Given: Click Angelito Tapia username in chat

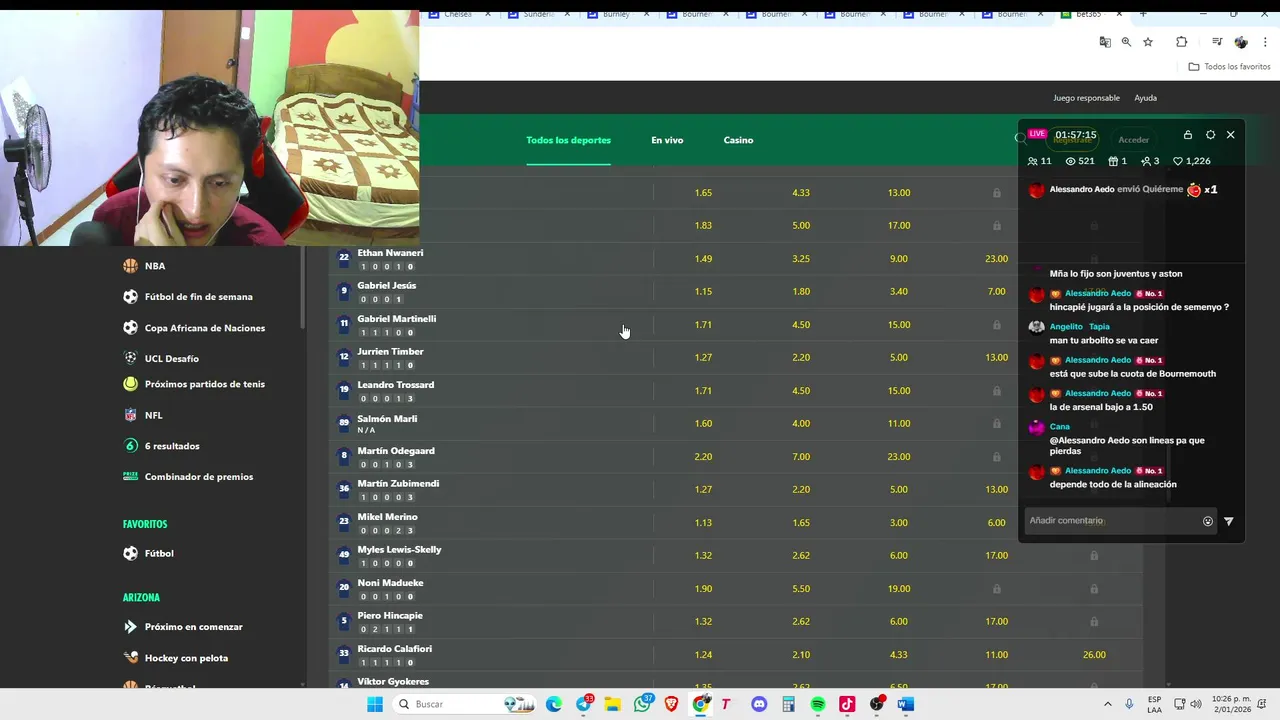Looking at the screenshot, I should 1080,327.
